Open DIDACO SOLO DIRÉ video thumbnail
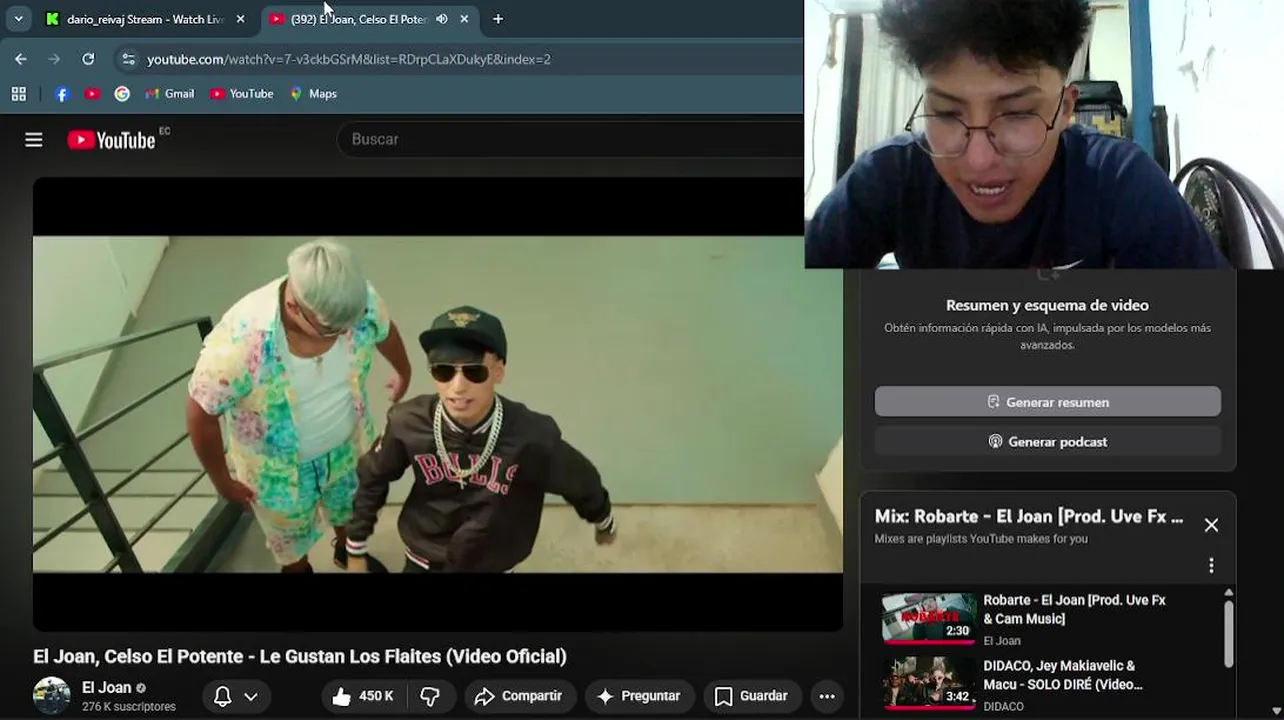1284x720 pixels. (929, 682)
